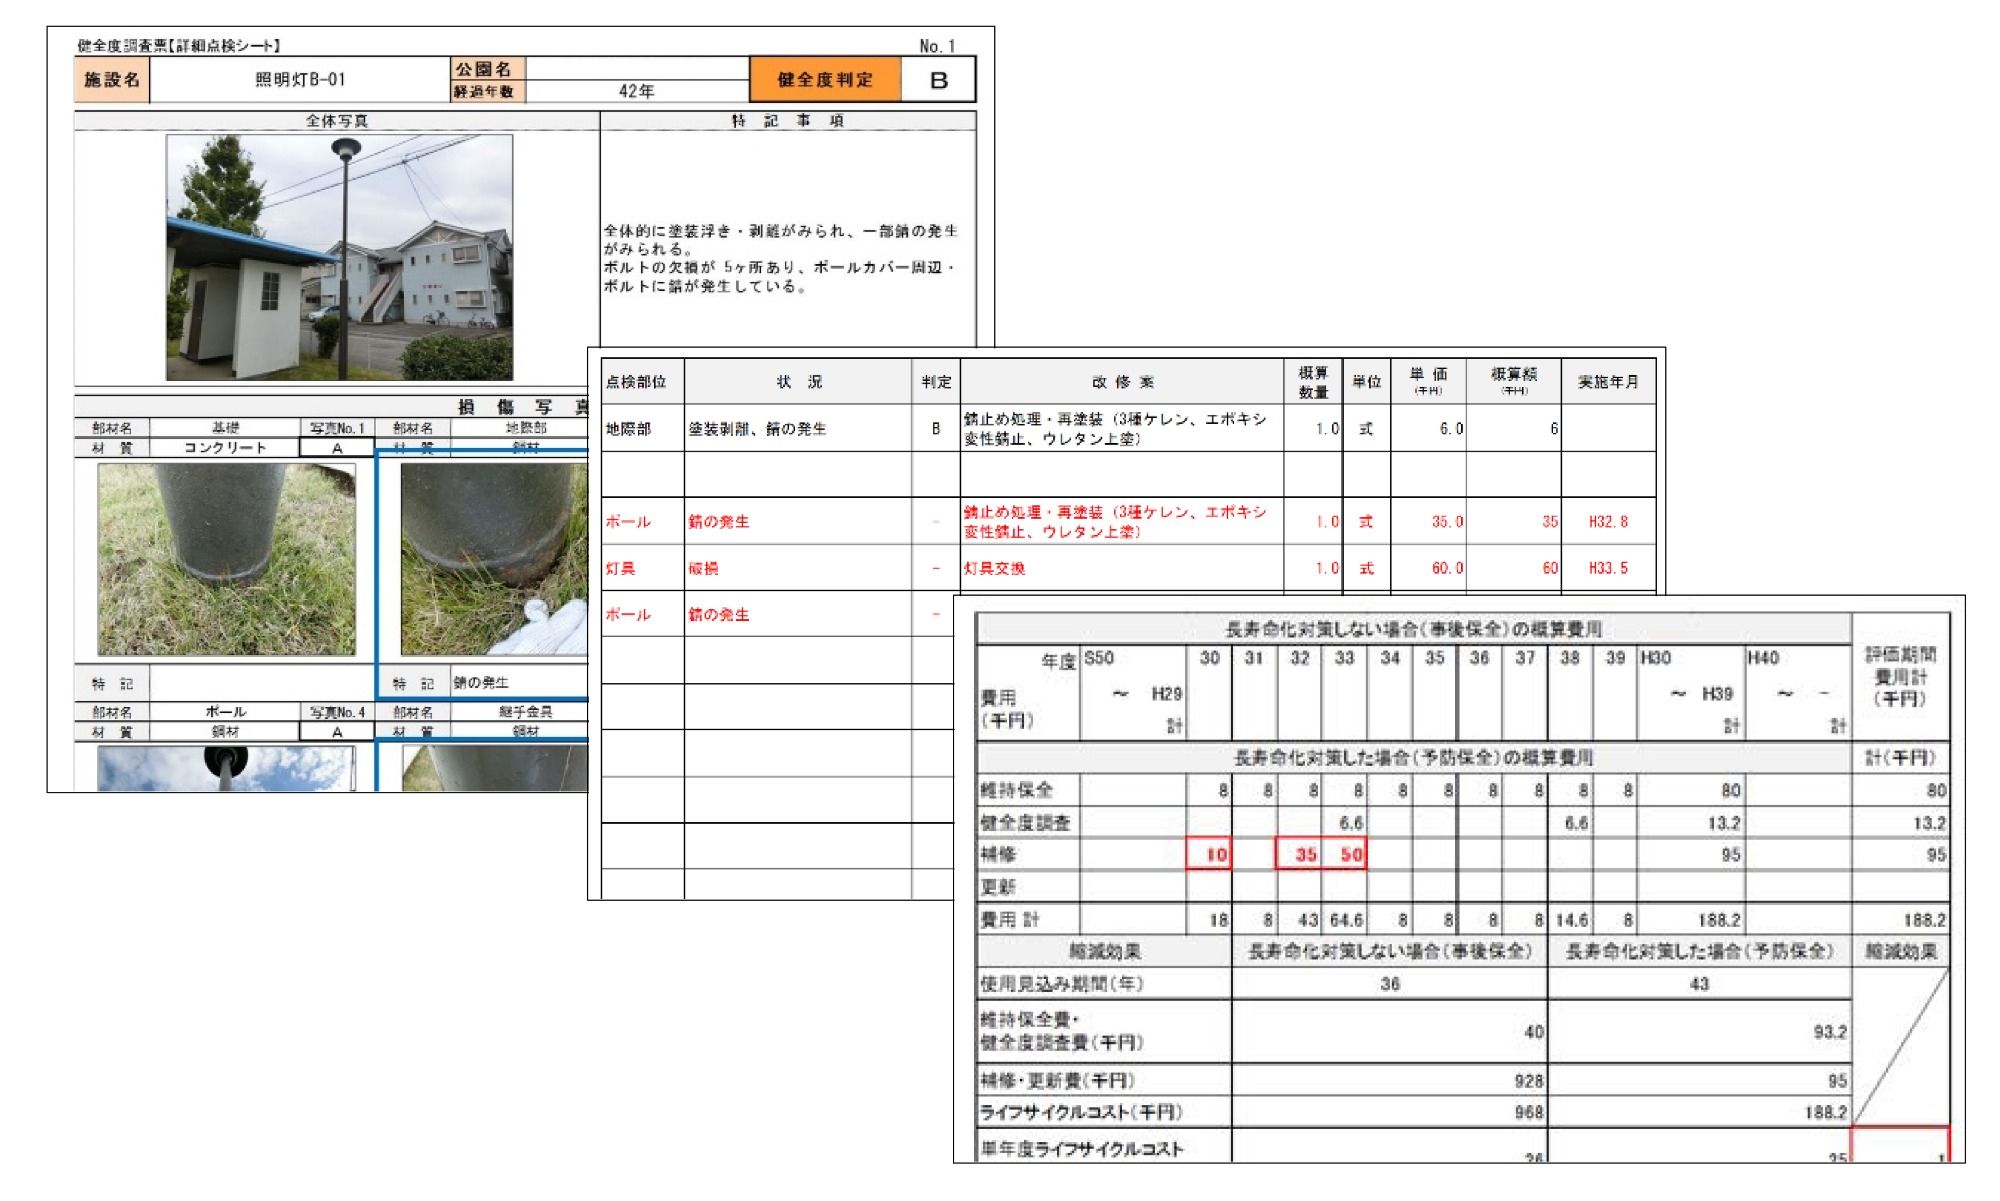Click the 更新 row label
The height and width of the screenshot is (1201, 2000).
pos(1028,887)
